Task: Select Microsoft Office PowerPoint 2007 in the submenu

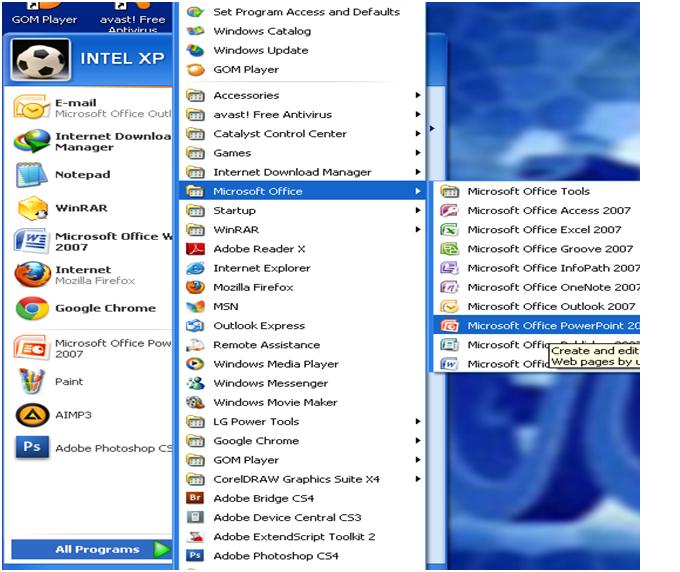Action: (x=537, y=326)
